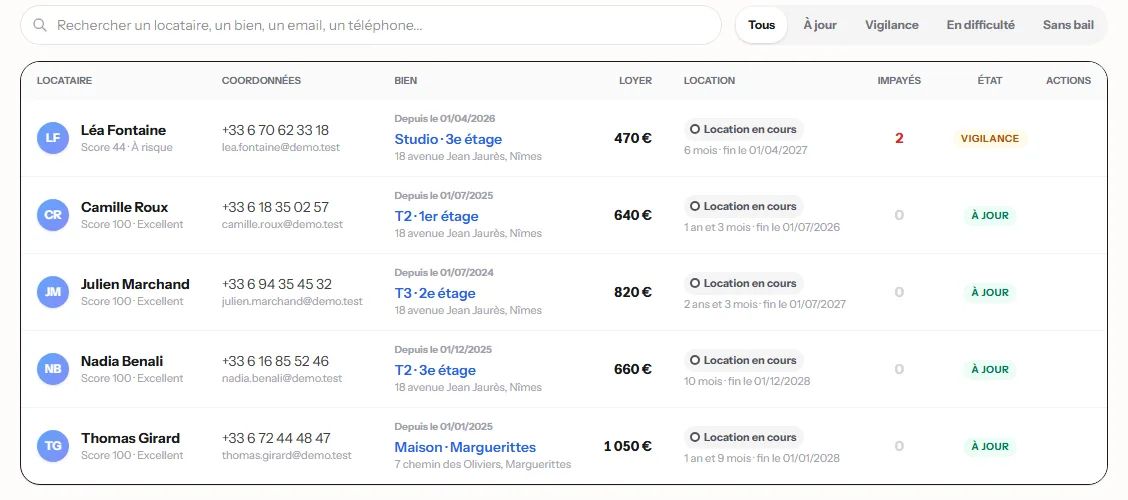Screen dimensions: 1128x500
Task: Click the name Léa Fontaine
Action: point(123,130)
